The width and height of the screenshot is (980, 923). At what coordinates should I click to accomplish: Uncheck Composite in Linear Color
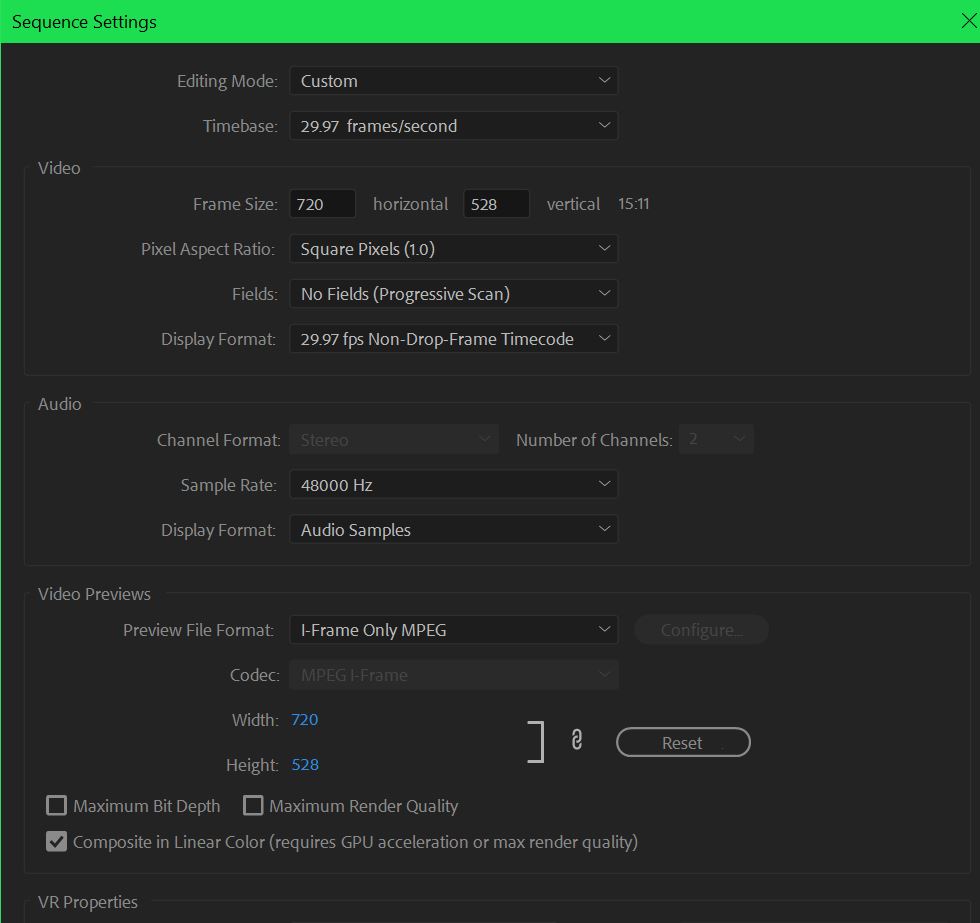point(57,841)
